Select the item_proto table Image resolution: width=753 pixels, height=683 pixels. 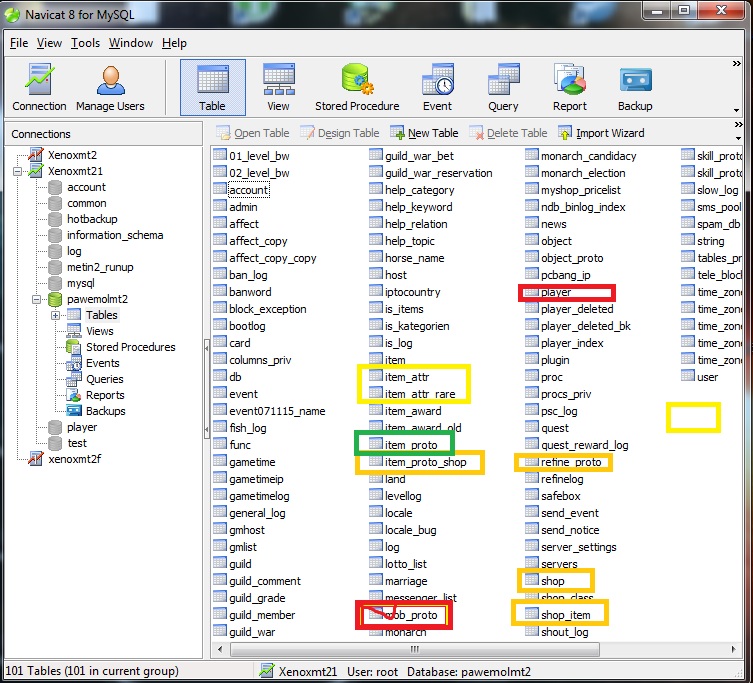click(411, 445)
